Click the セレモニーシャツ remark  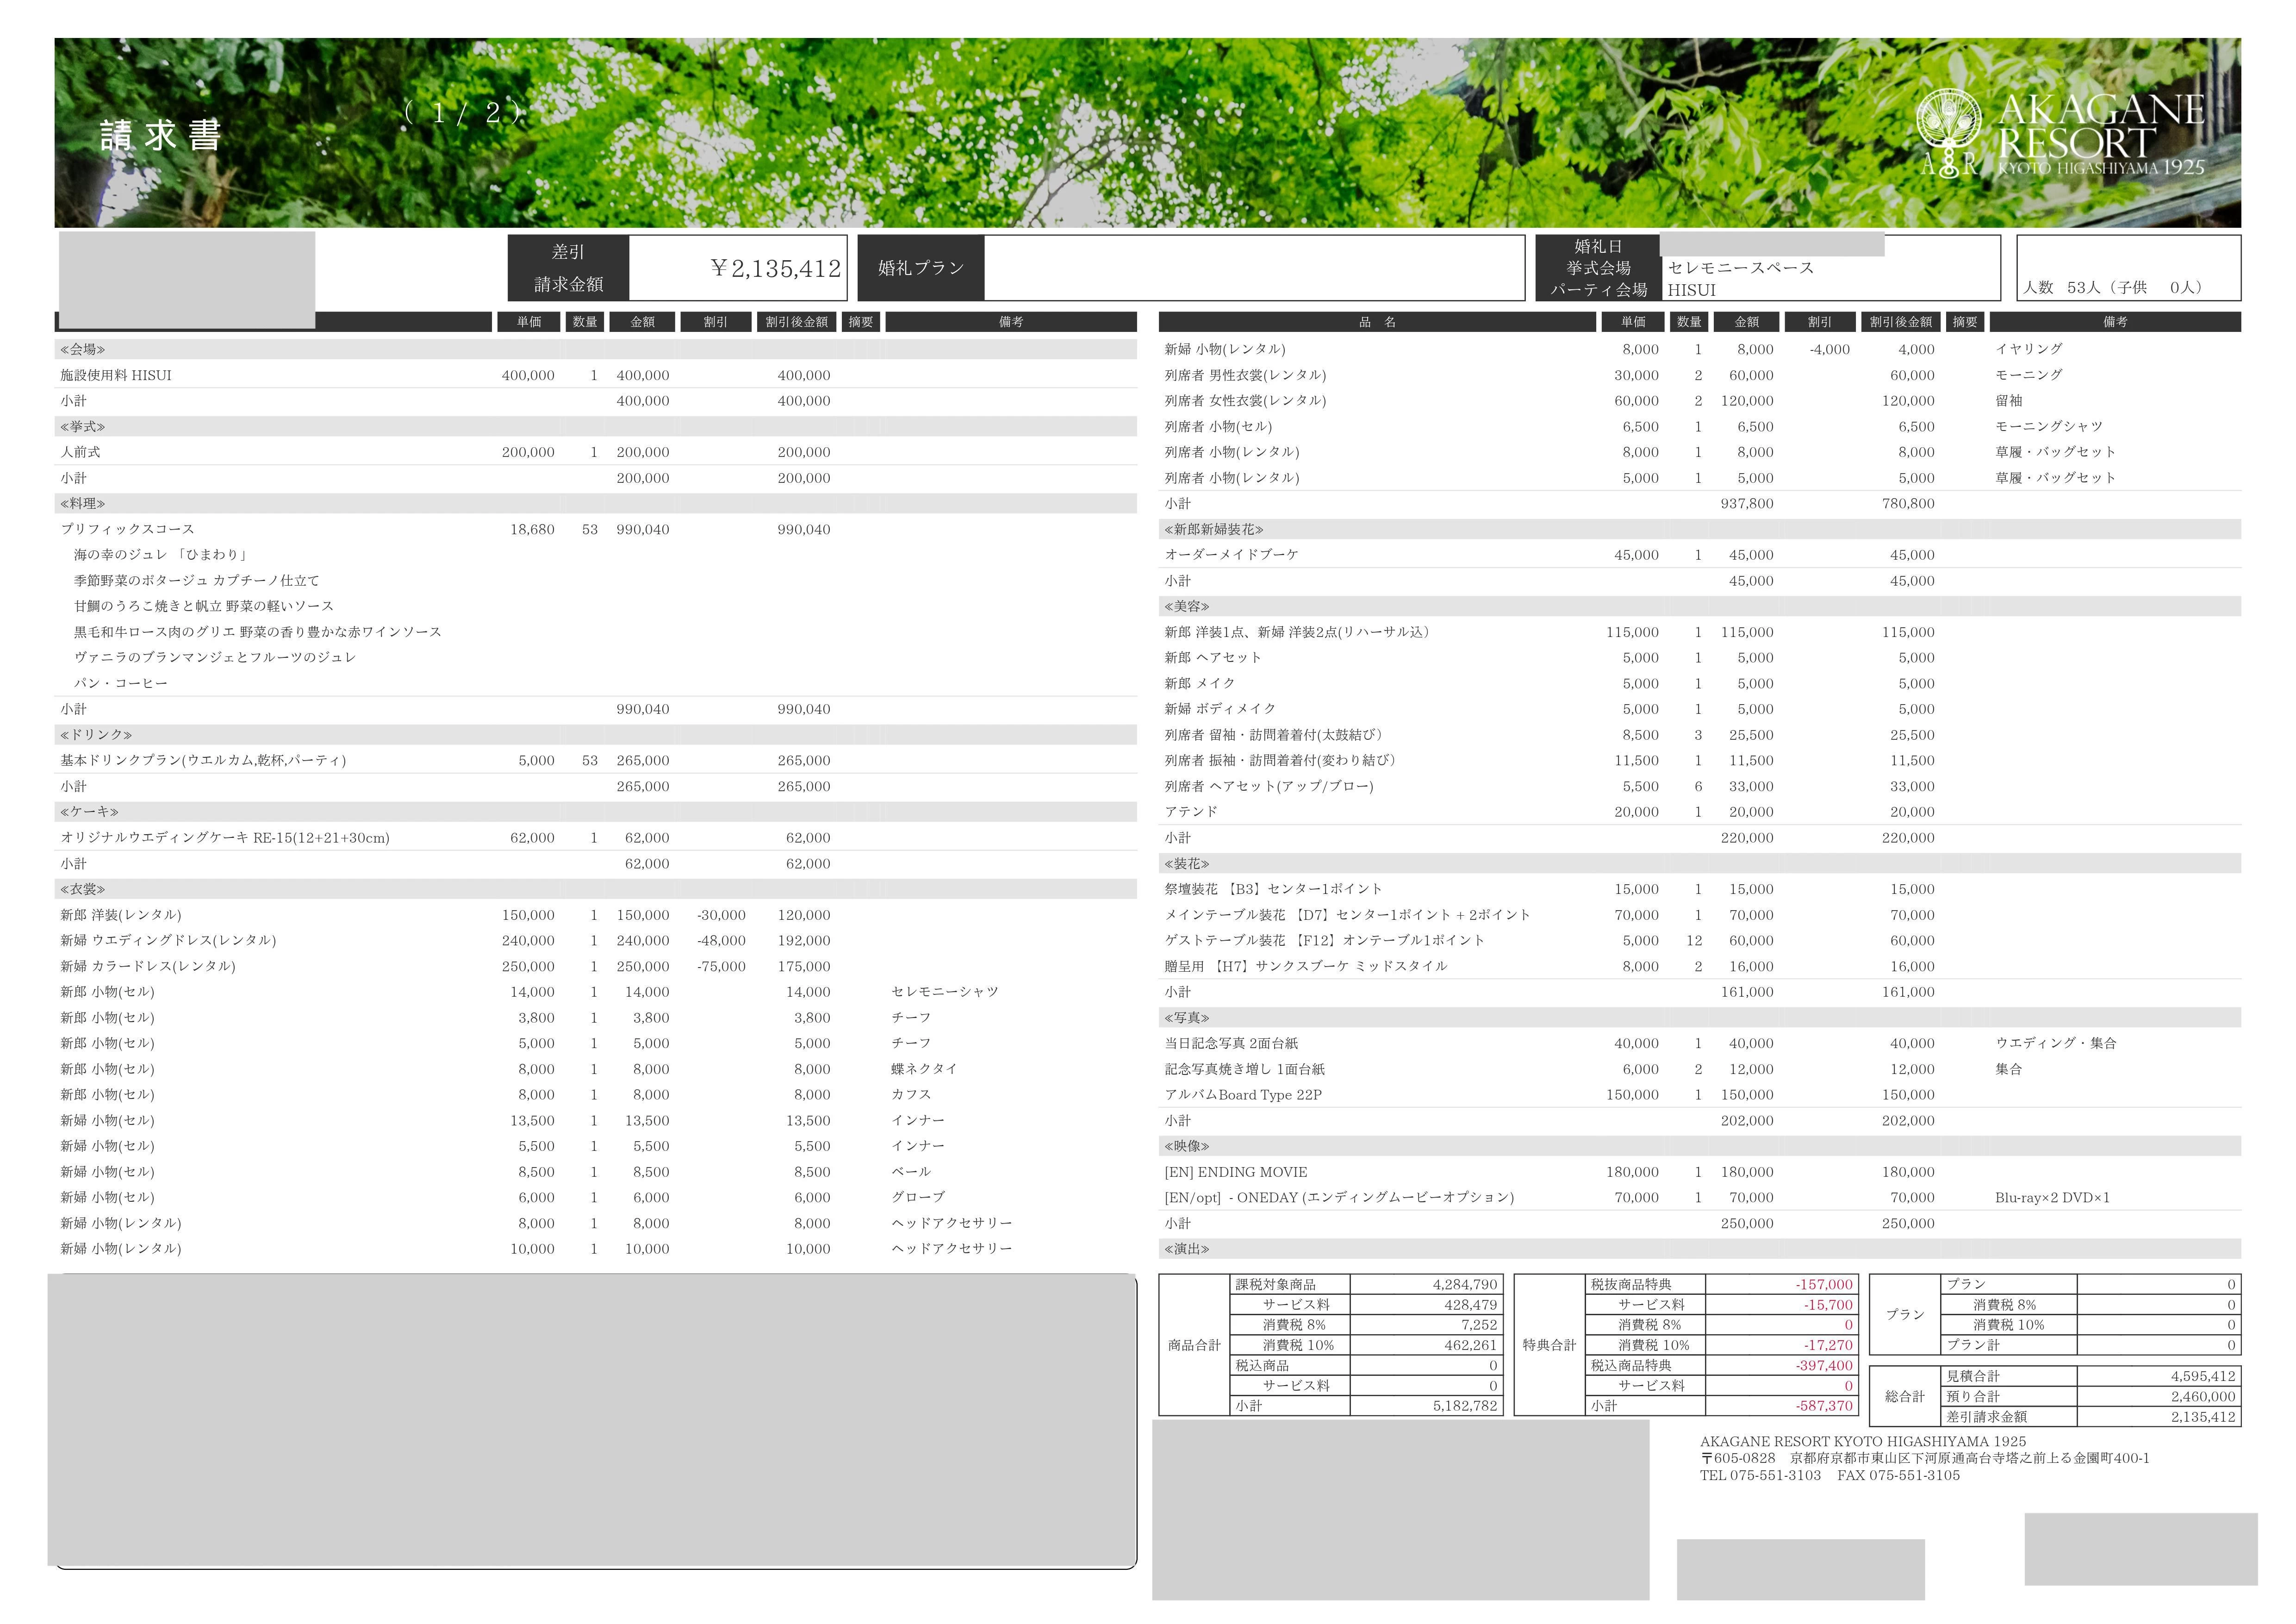pyautogui.click(x=945, y=992)
